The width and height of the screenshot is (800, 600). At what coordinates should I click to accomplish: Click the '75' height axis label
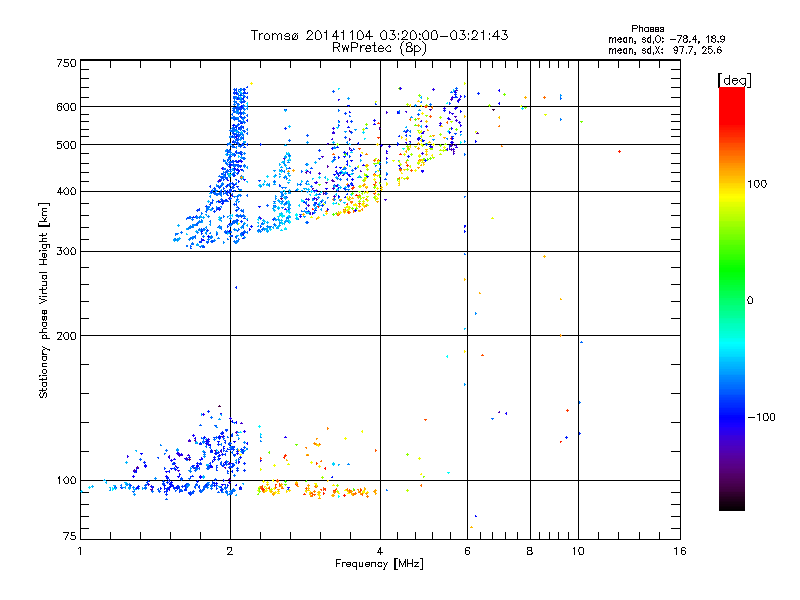point(70,536)
